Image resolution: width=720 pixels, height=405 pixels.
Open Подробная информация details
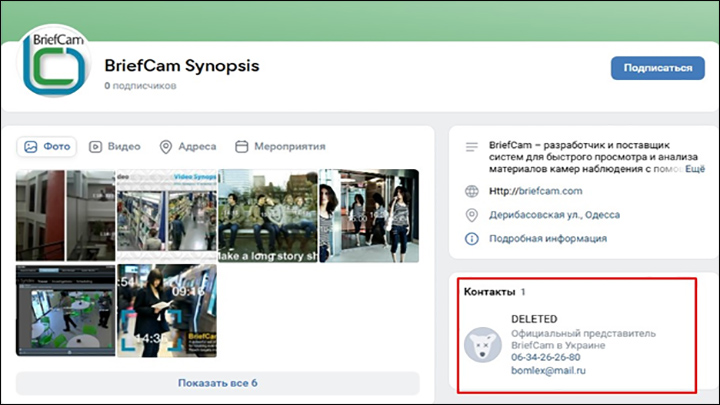pyautogui.click(x=547, y=238)
